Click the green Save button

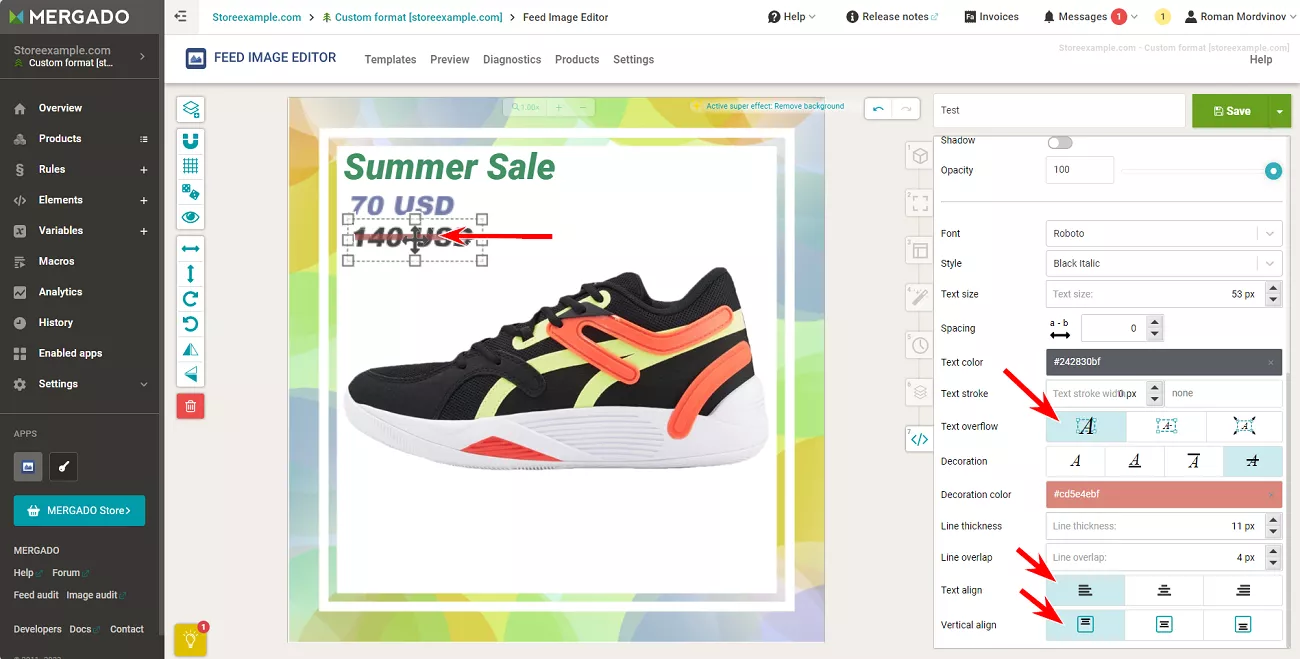pyautogui.click(x=1230, y=111)
